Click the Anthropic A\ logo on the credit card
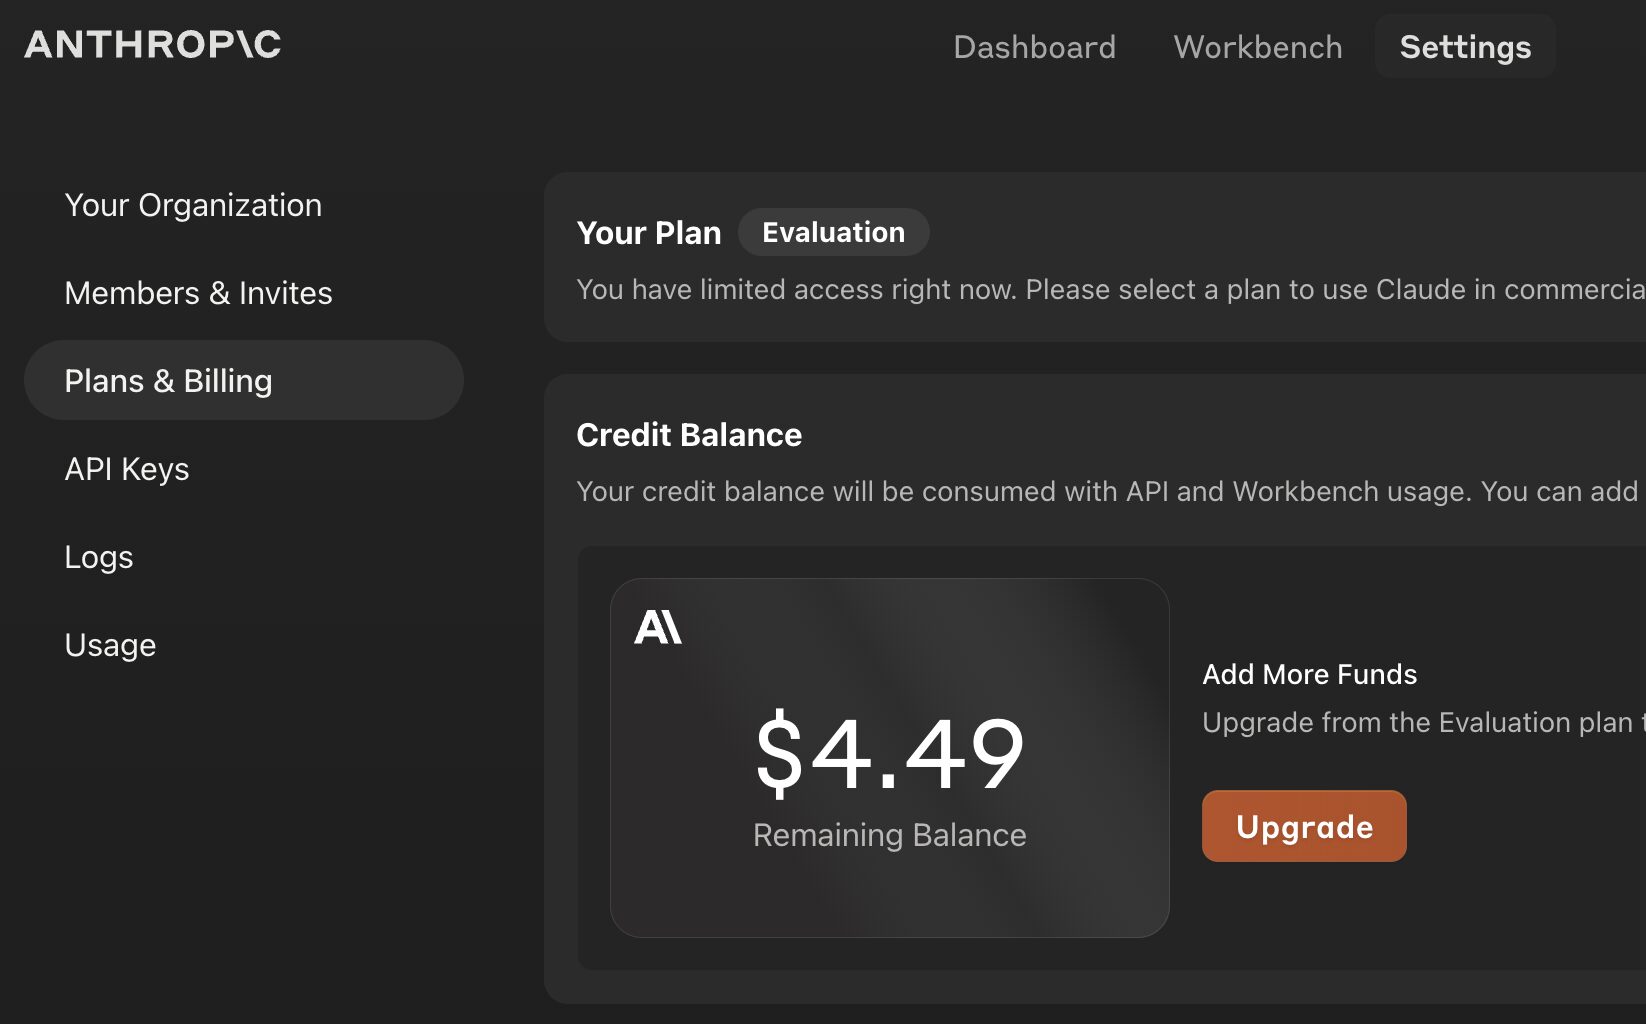Image resolution: width=1646 pixels, height=1024 pixels. [x=658, y=628]
